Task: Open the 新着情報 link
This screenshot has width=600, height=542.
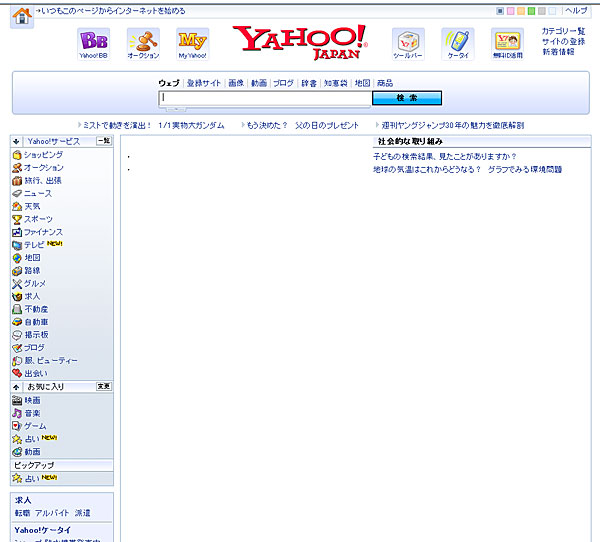Action: (558, 52)
